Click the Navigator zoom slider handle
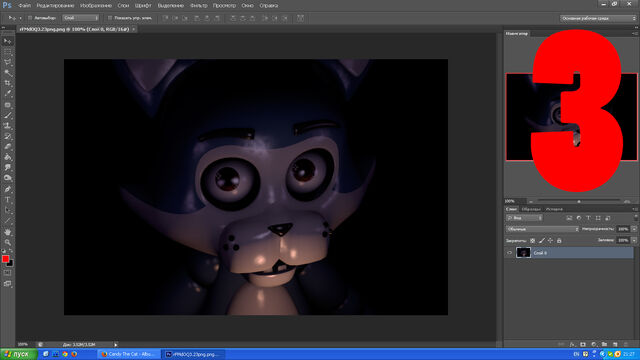 click(579, 201)
